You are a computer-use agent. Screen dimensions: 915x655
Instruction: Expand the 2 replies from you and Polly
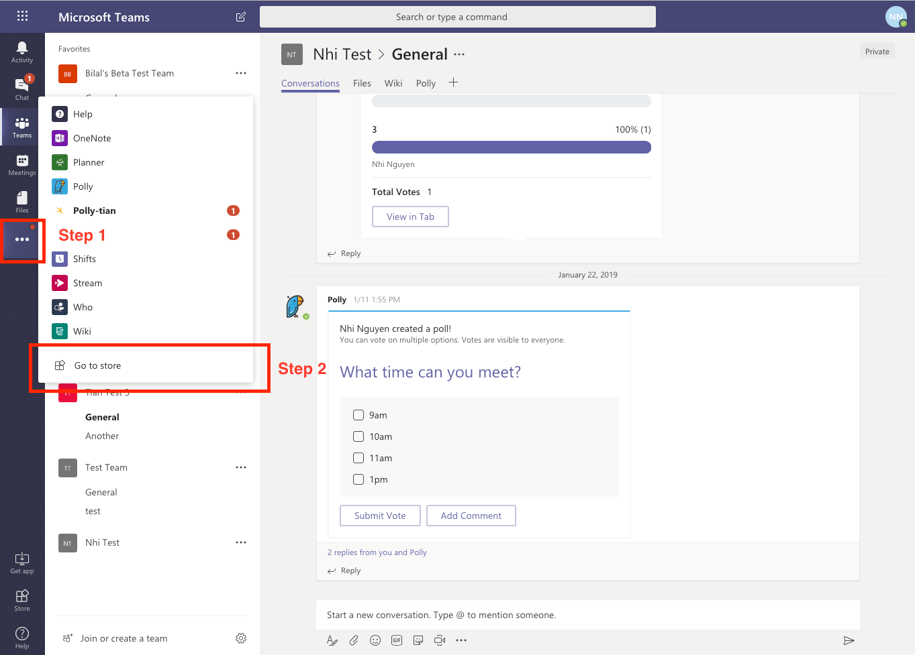[377, 552]
